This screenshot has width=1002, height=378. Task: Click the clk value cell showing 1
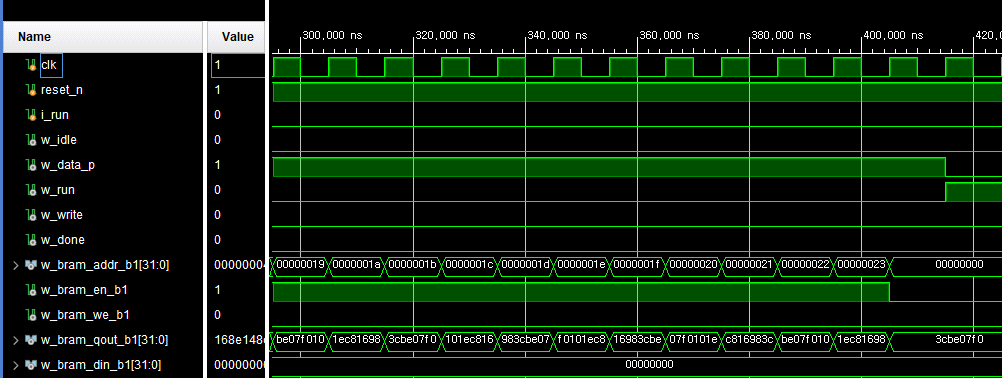click(238, 65)
